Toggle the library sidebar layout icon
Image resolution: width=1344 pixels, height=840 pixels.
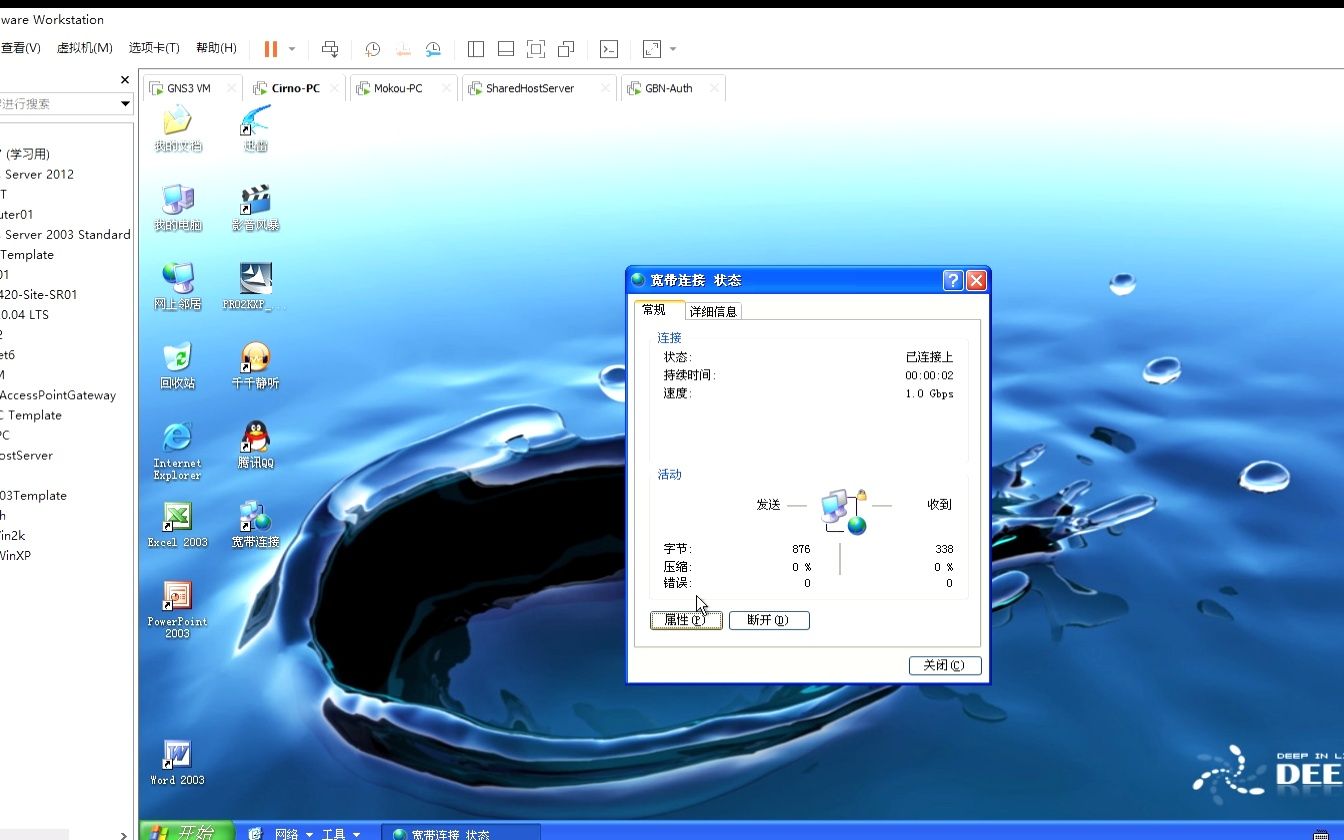tap(476, 48)
